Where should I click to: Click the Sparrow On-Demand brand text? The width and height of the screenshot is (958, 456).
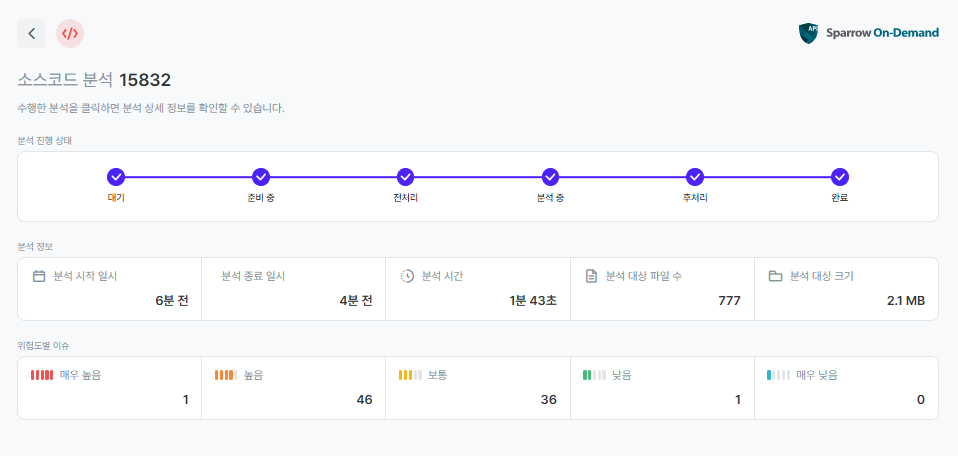[x=882, y=33]
